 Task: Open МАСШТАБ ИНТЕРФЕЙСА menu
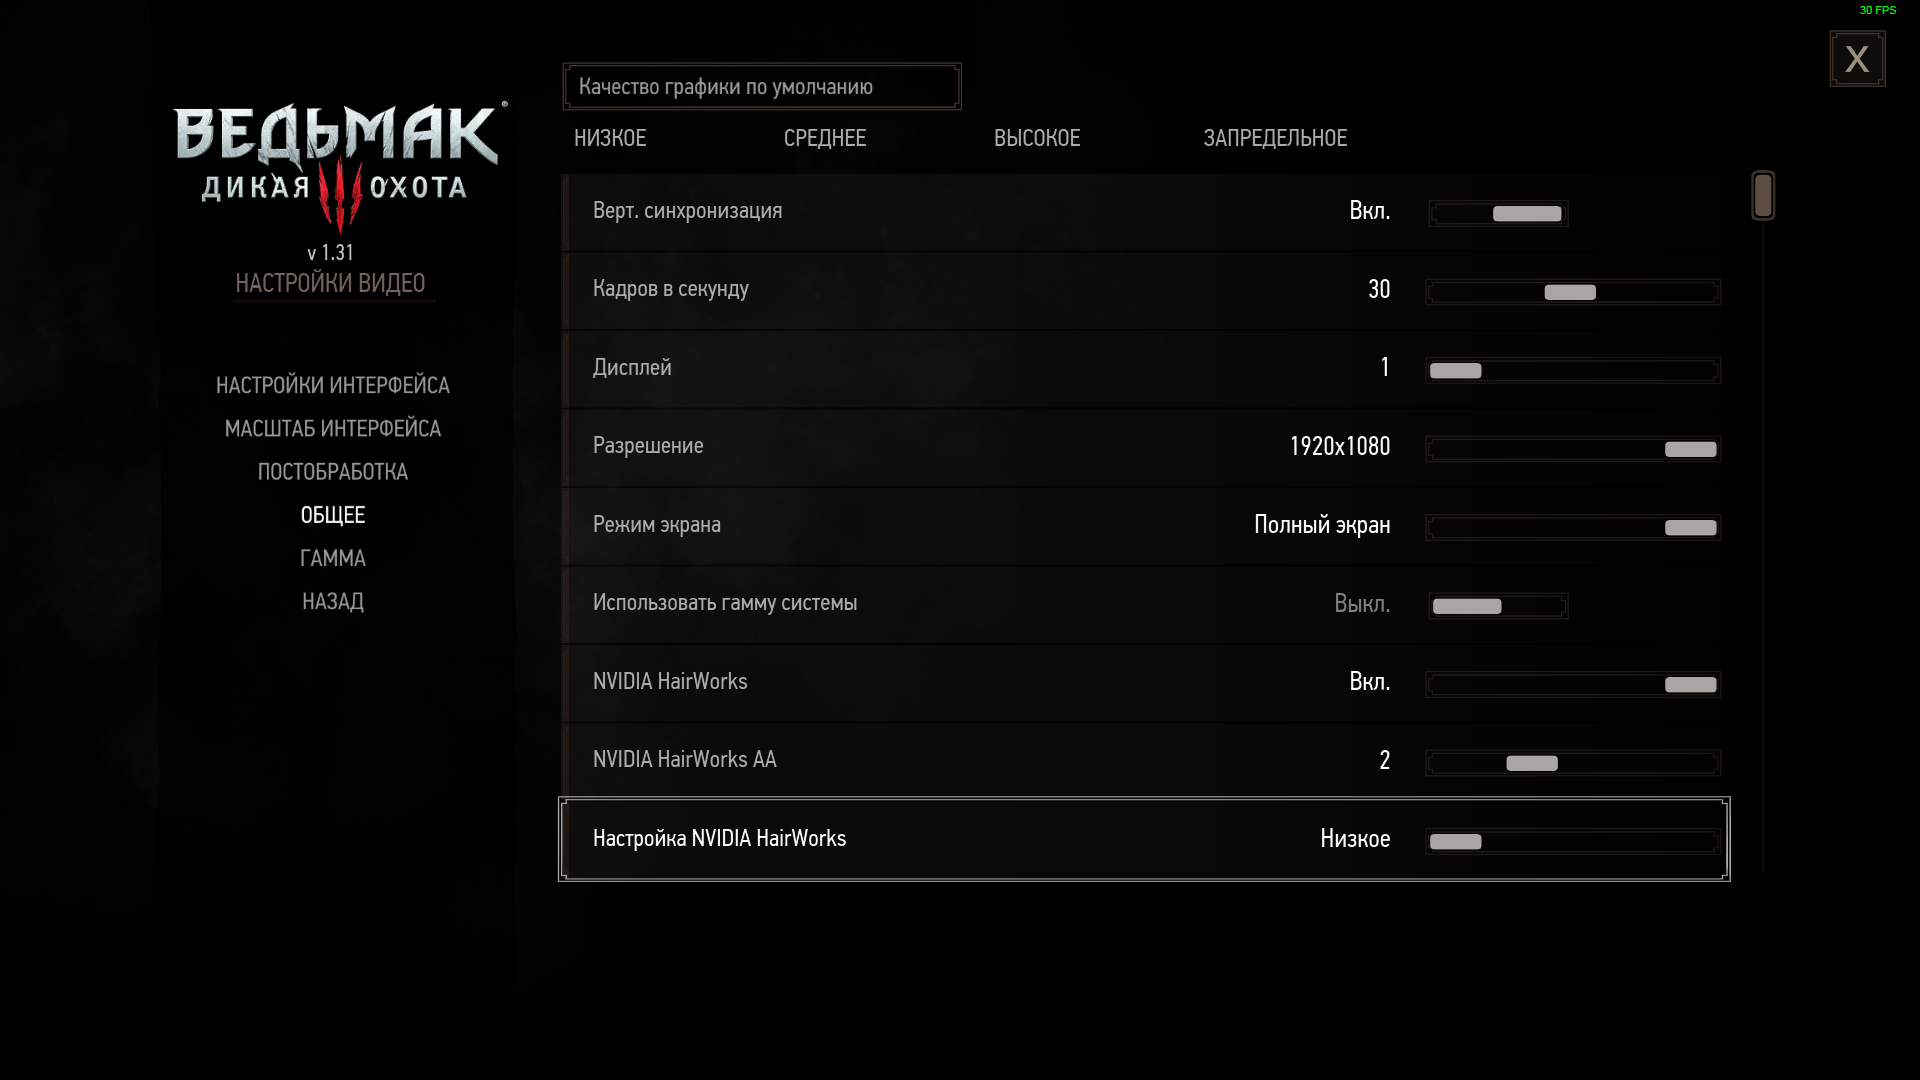[x=333, y=428]
